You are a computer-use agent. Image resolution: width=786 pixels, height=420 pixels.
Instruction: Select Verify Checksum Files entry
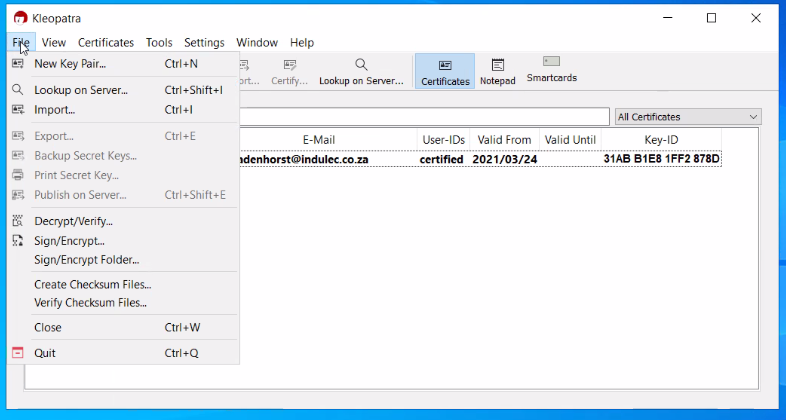pyautogui.click(x=124, y=303)
